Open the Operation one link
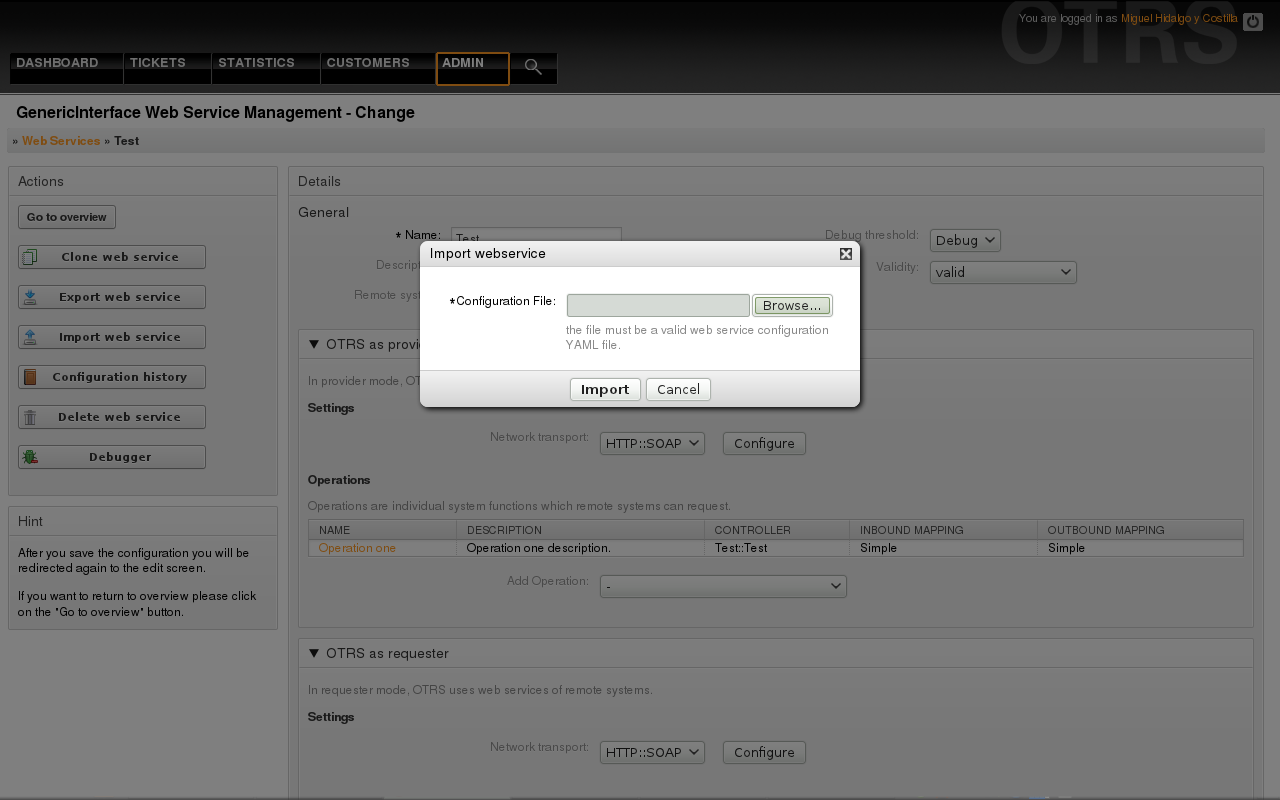This screenshot has height=800, width=1280. [357, 548]
